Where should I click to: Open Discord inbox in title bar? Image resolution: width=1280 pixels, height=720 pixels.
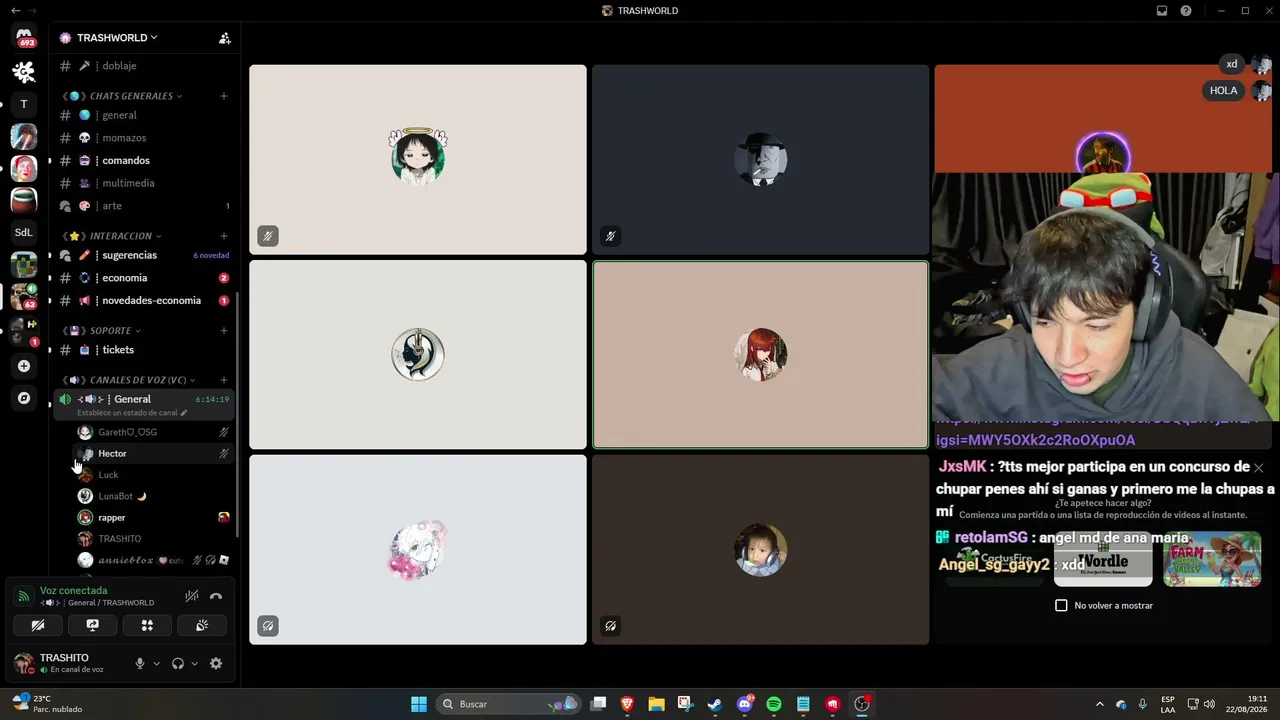pos(1162,11)
